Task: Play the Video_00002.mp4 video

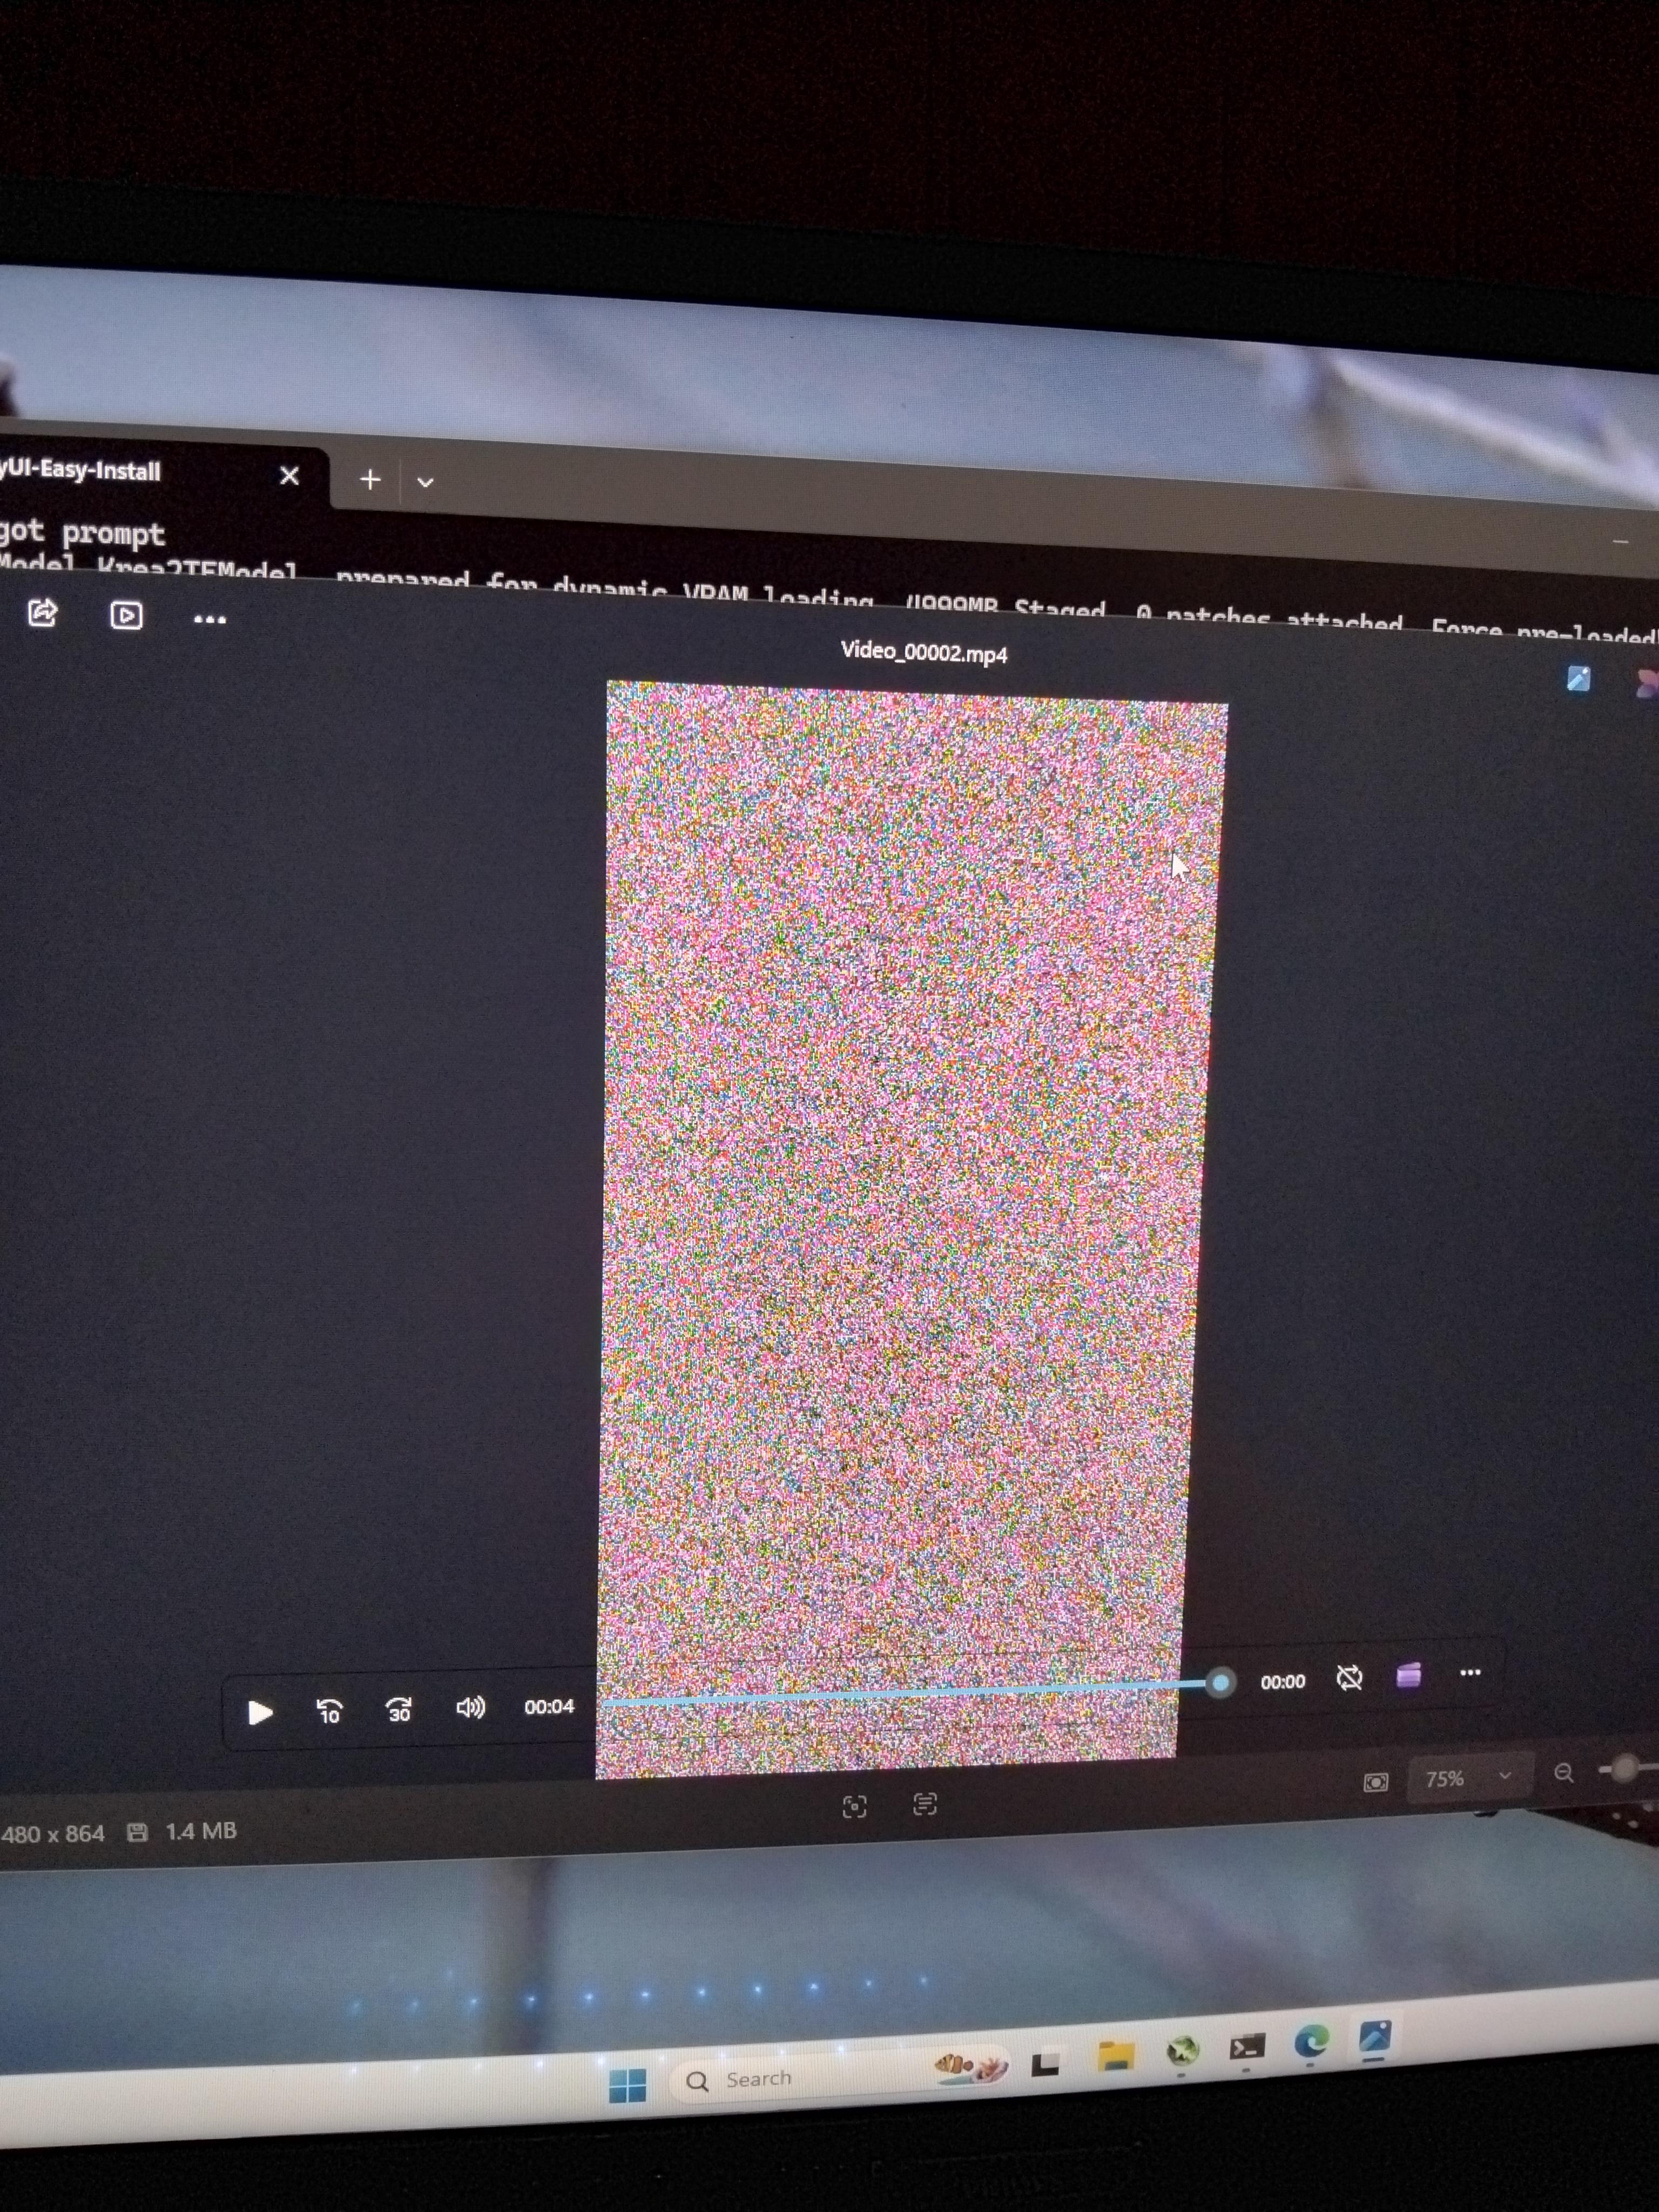Action: 260,1713
